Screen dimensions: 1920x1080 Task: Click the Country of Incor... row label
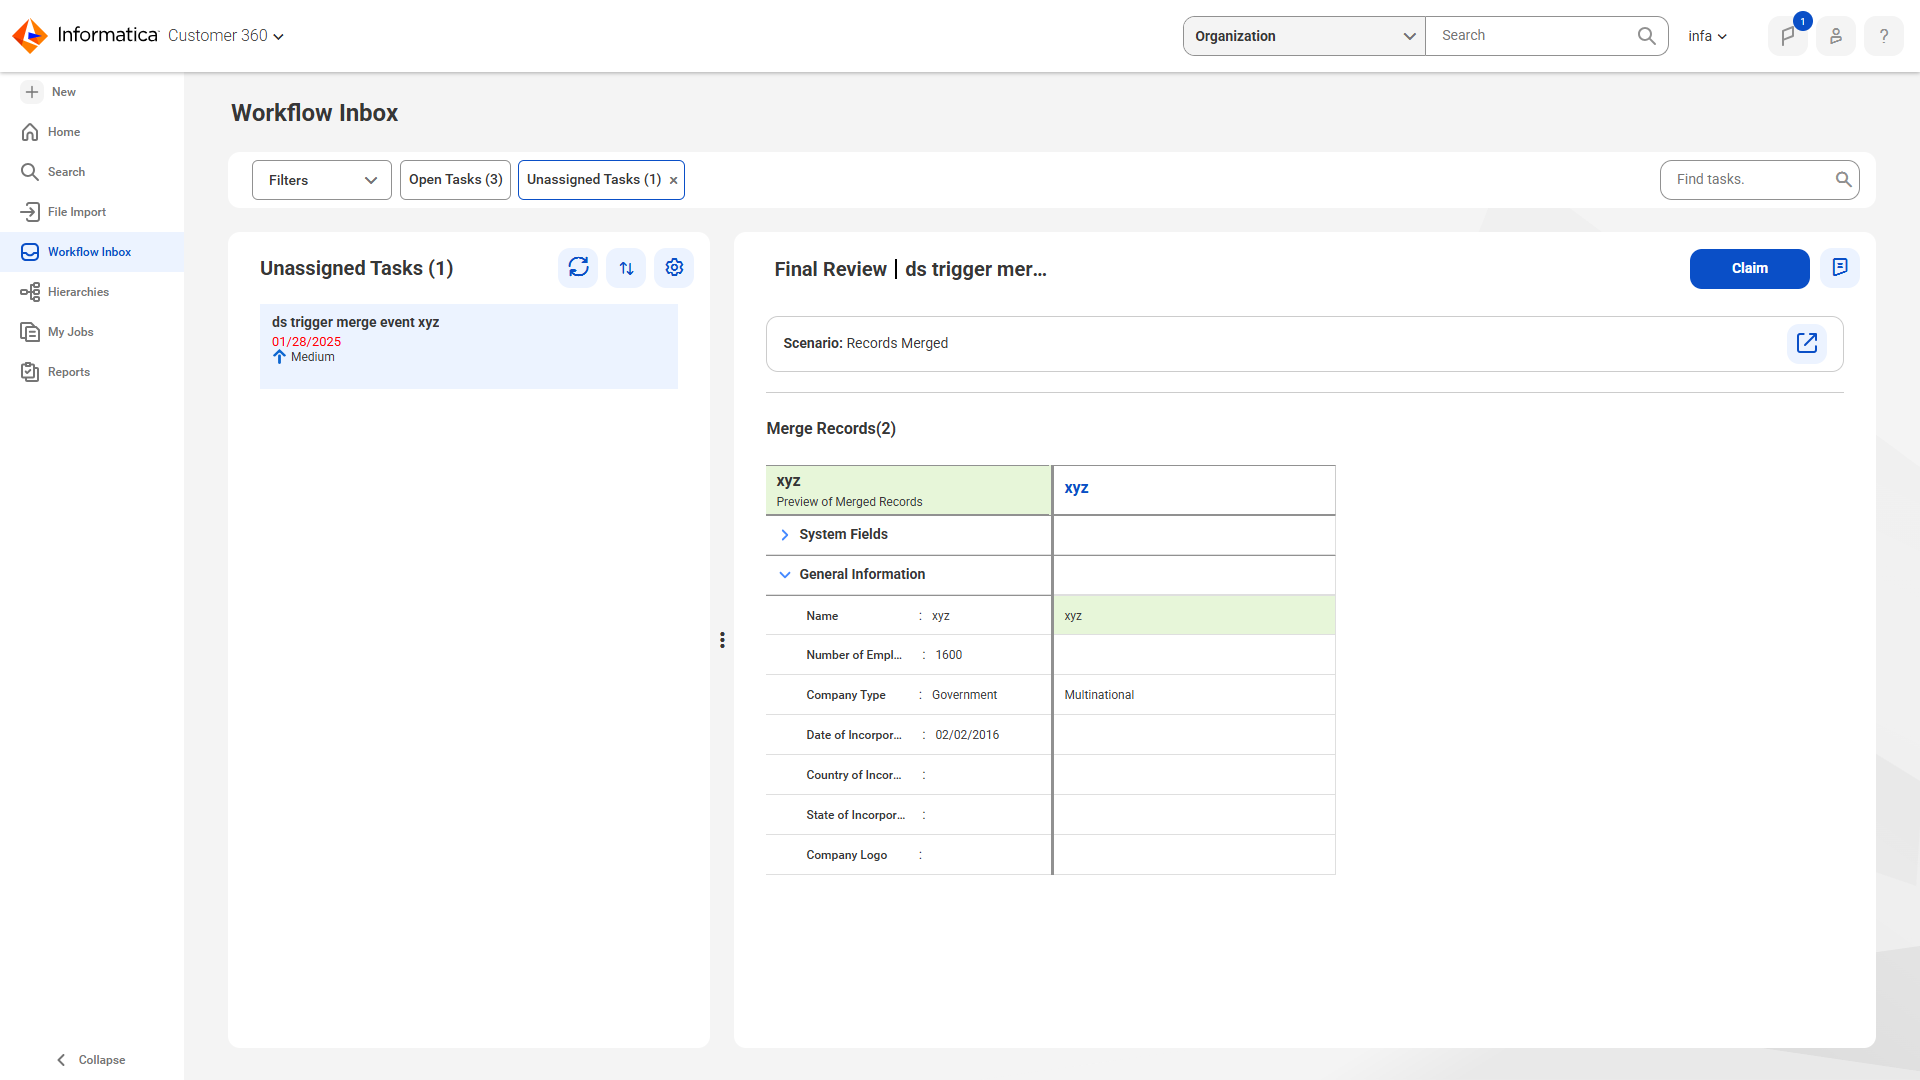[x=854, y=775]
